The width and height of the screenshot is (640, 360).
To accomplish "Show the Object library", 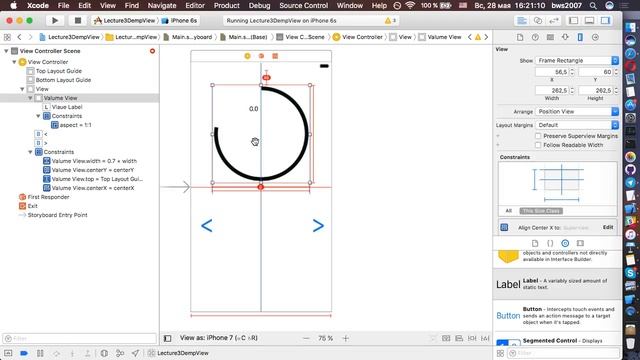I will (x=565, y=243).
